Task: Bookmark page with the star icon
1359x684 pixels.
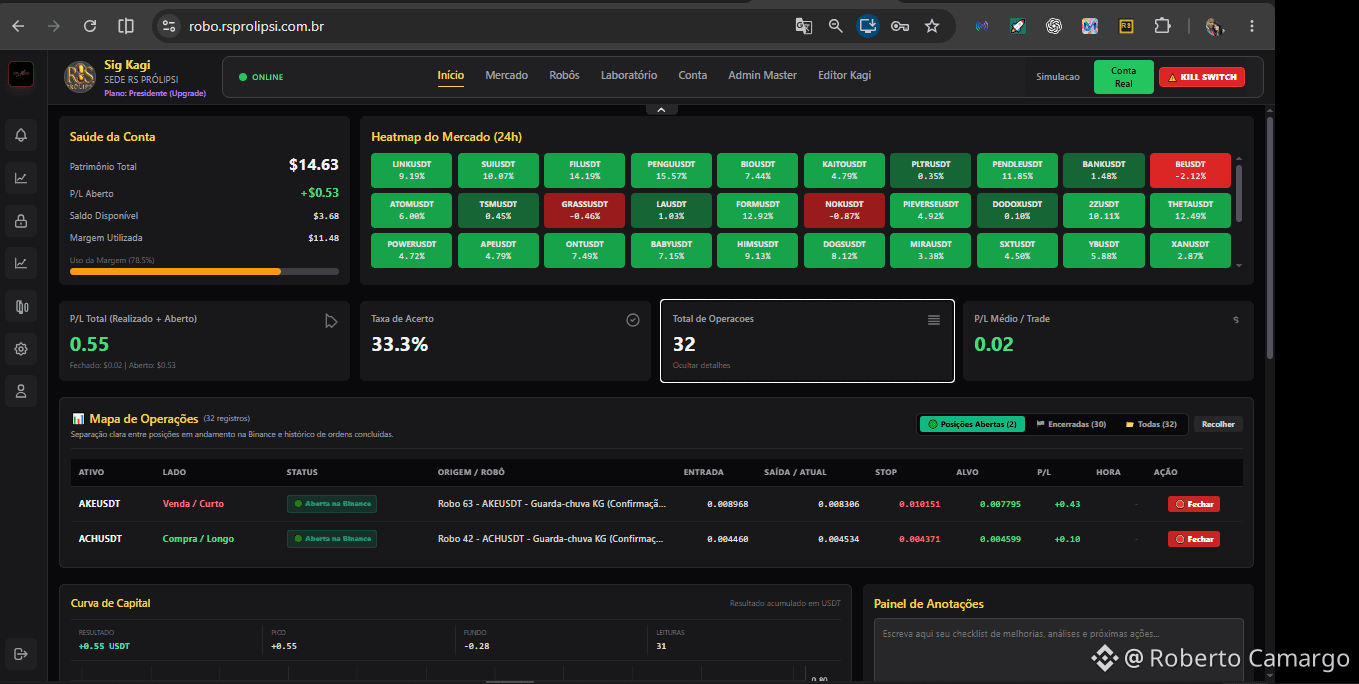Action: [x=932, y=26]
